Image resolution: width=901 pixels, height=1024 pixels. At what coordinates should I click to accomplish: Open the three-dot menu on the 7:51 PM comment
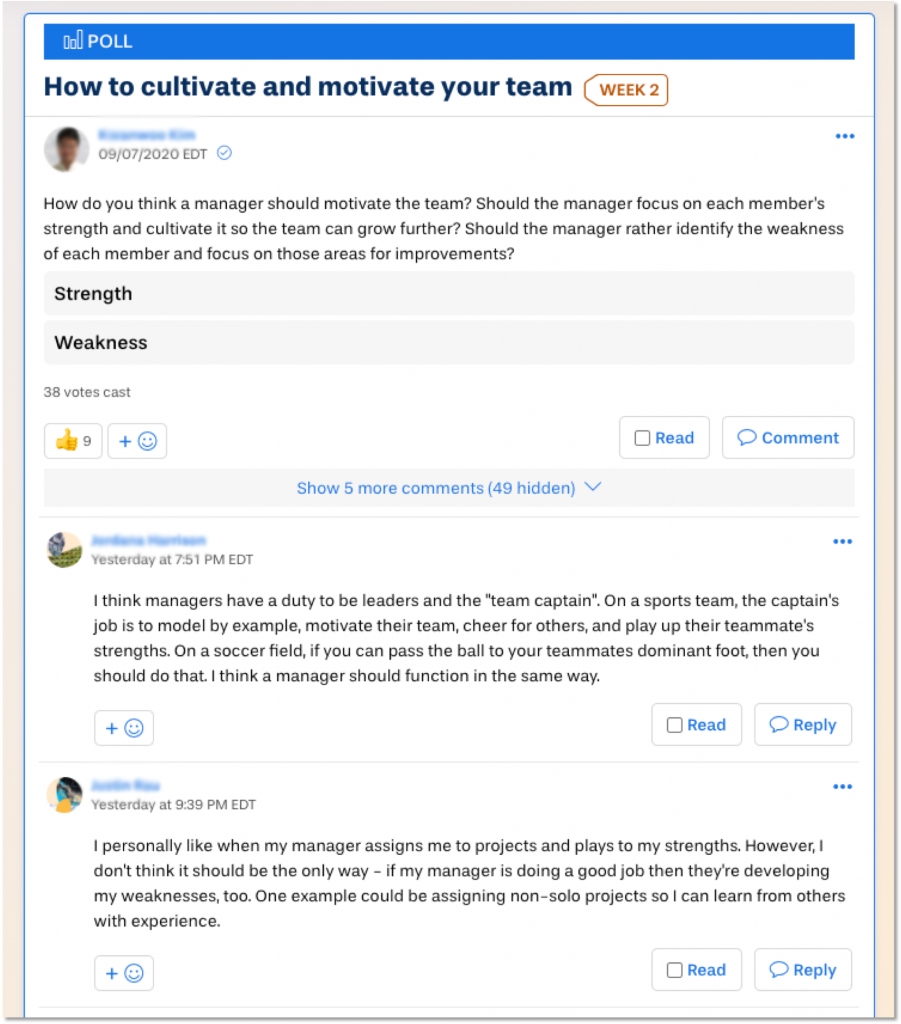coord(842,541)
